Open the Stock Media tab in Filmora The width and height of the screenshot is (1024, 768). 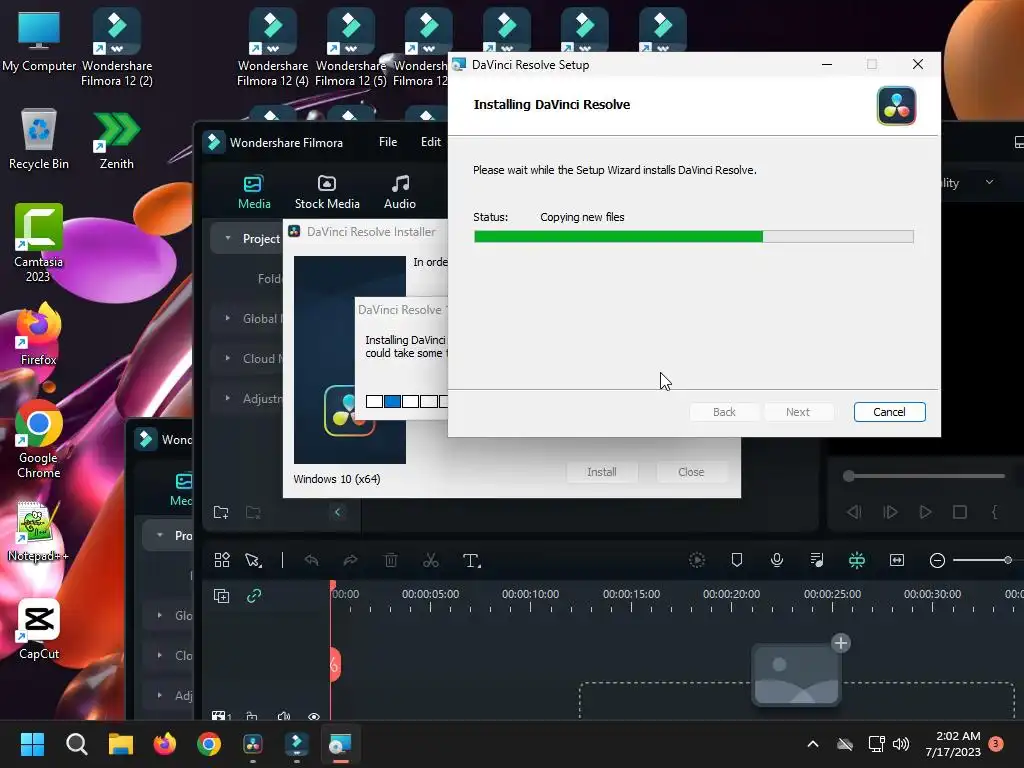coord(327,193)
